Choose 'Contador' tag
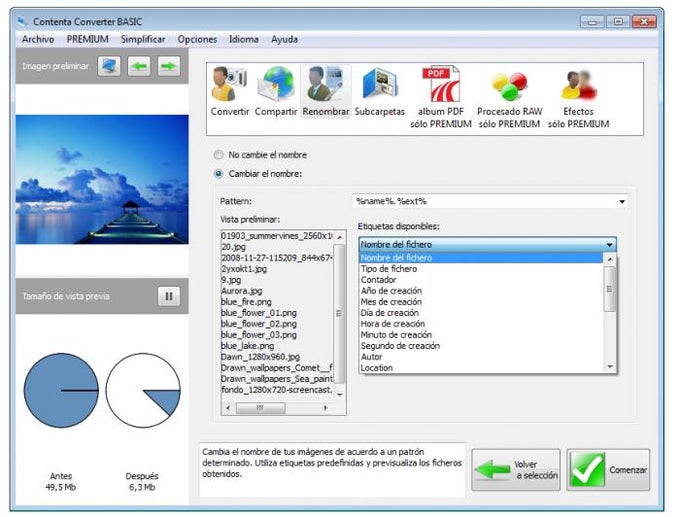Image resolution: width=680 pixels, height=517 pixels. (481, 280)
